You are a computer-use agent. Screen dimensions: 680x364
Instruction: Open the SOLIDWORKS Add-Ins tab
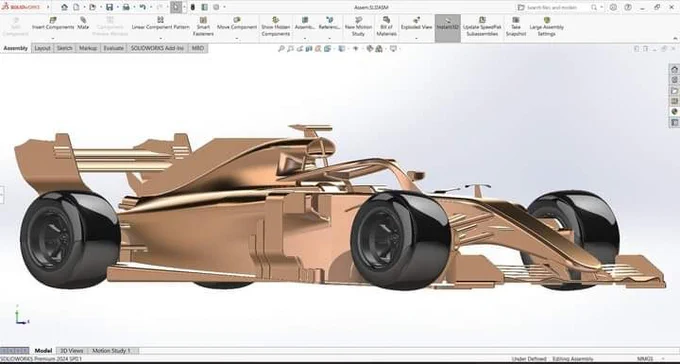[157, 48]
